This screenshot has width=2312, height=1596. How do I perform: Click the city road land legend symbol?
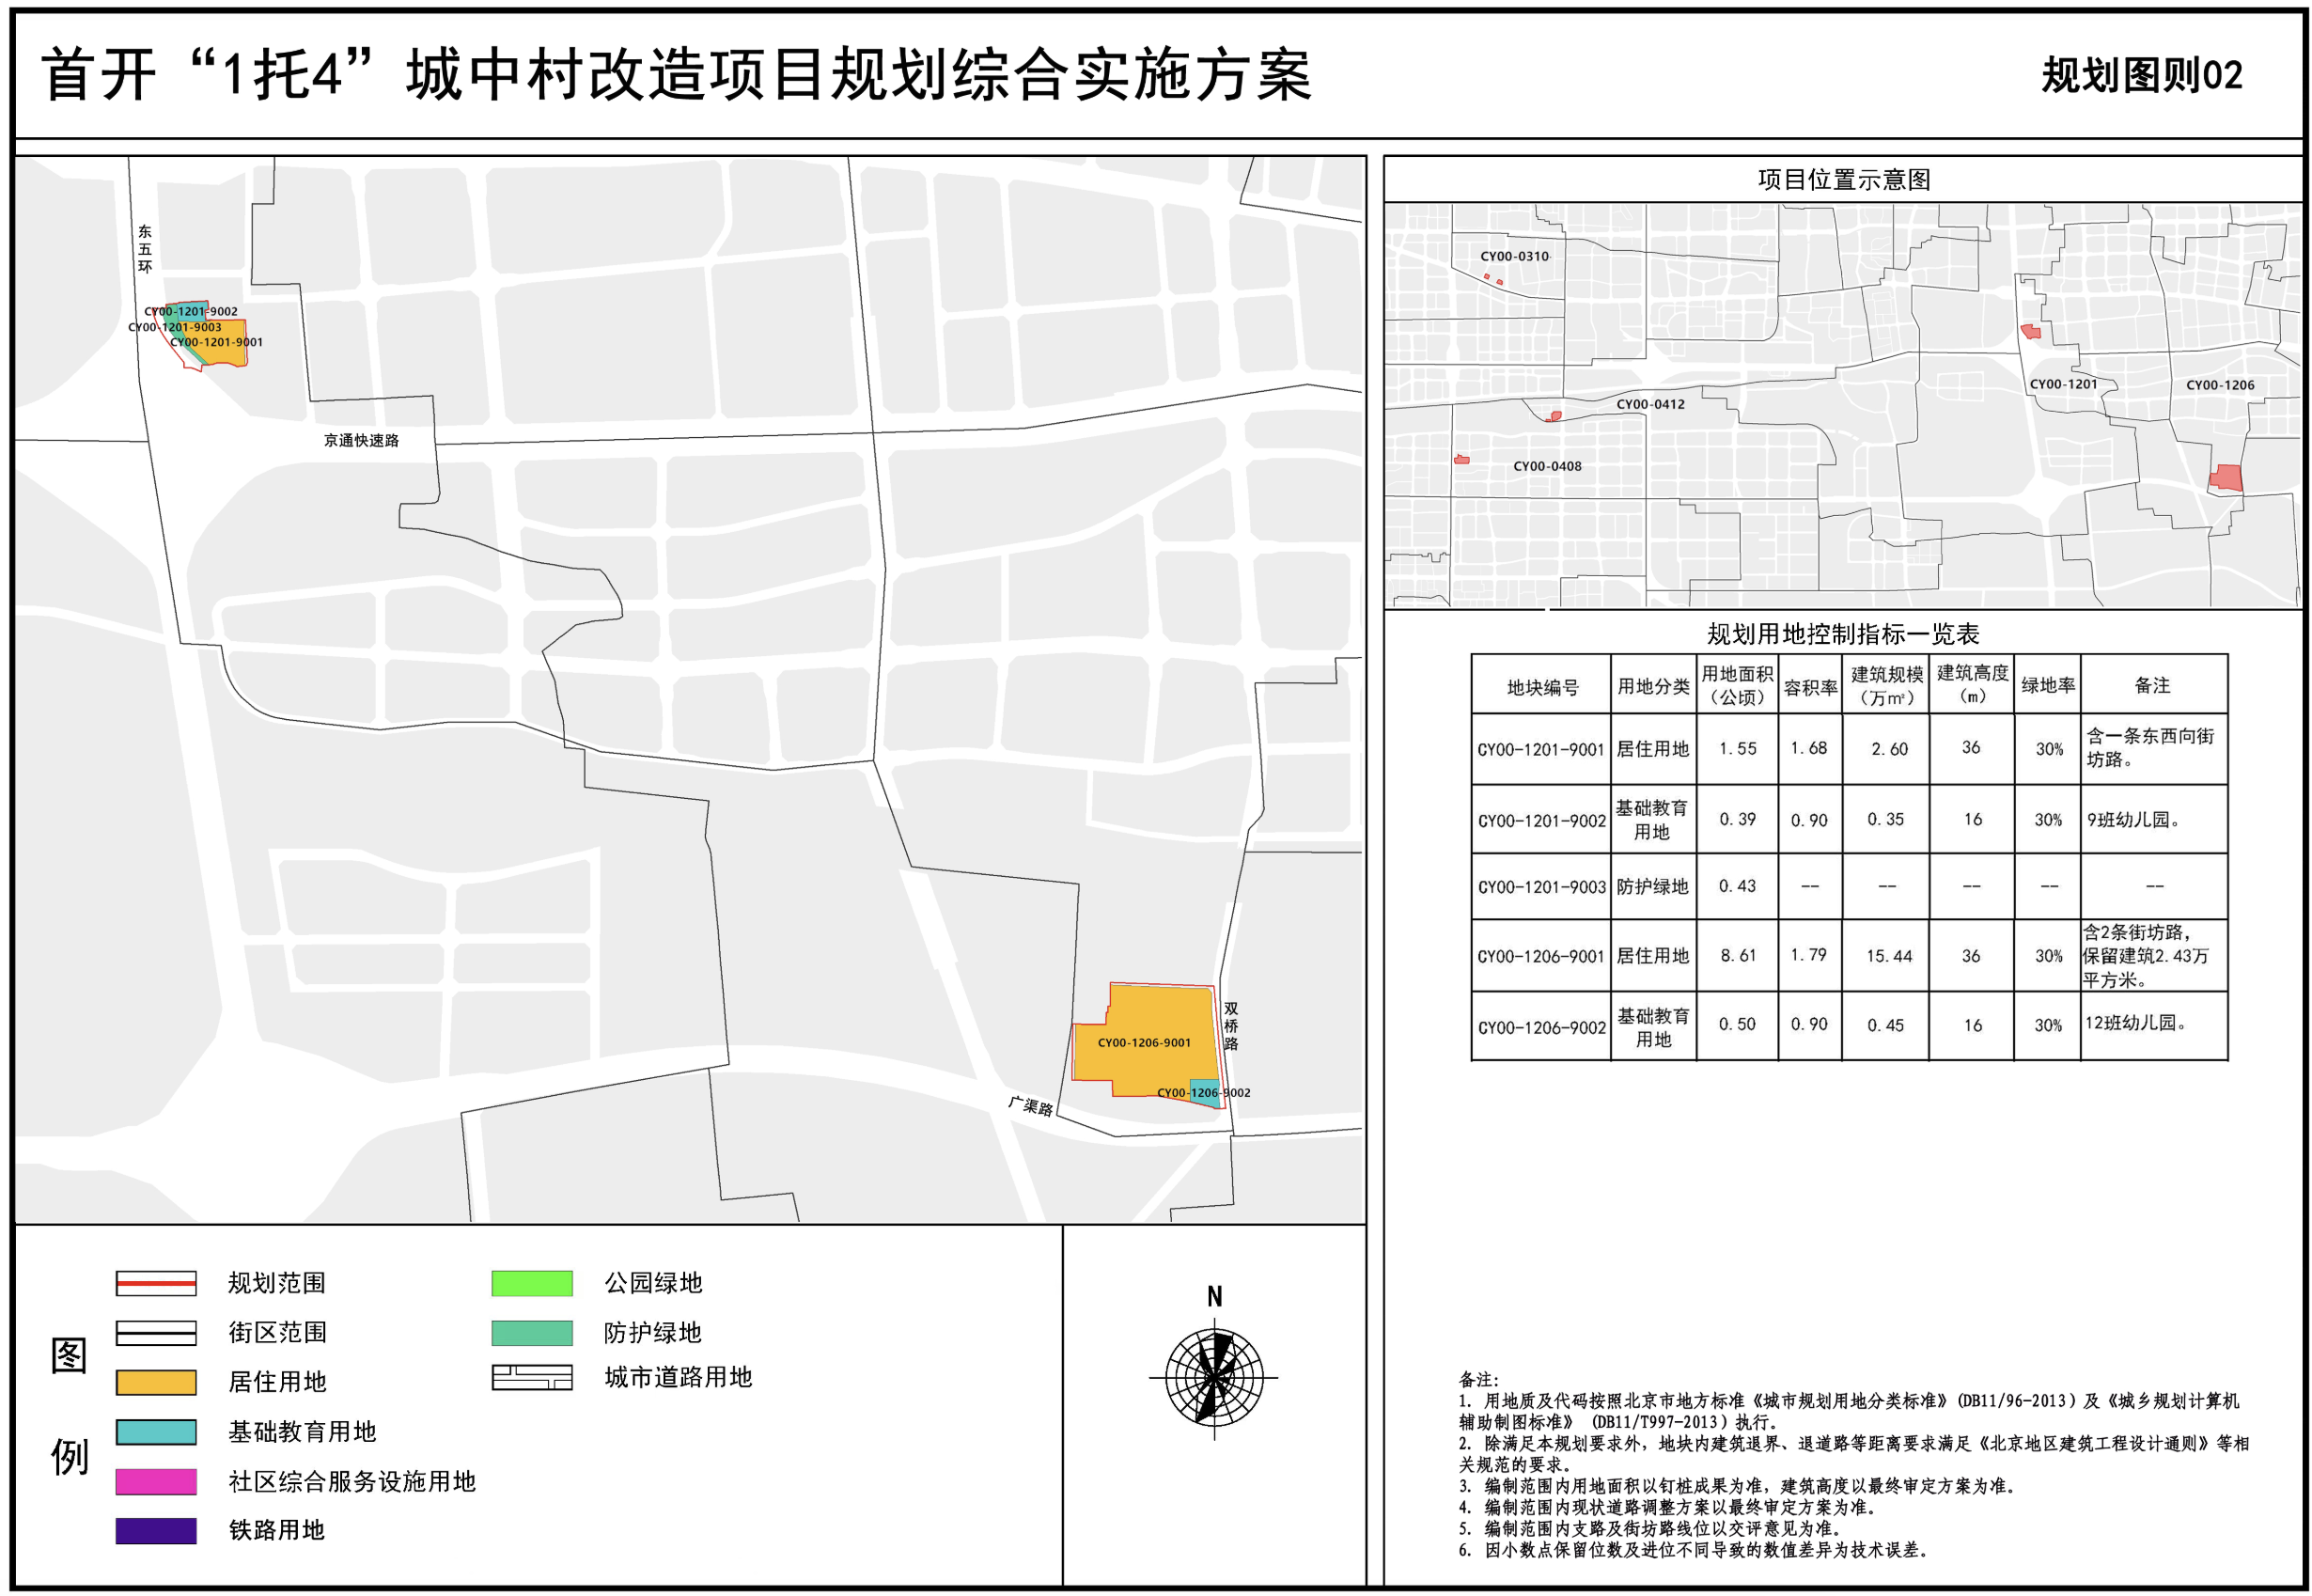532,1378
